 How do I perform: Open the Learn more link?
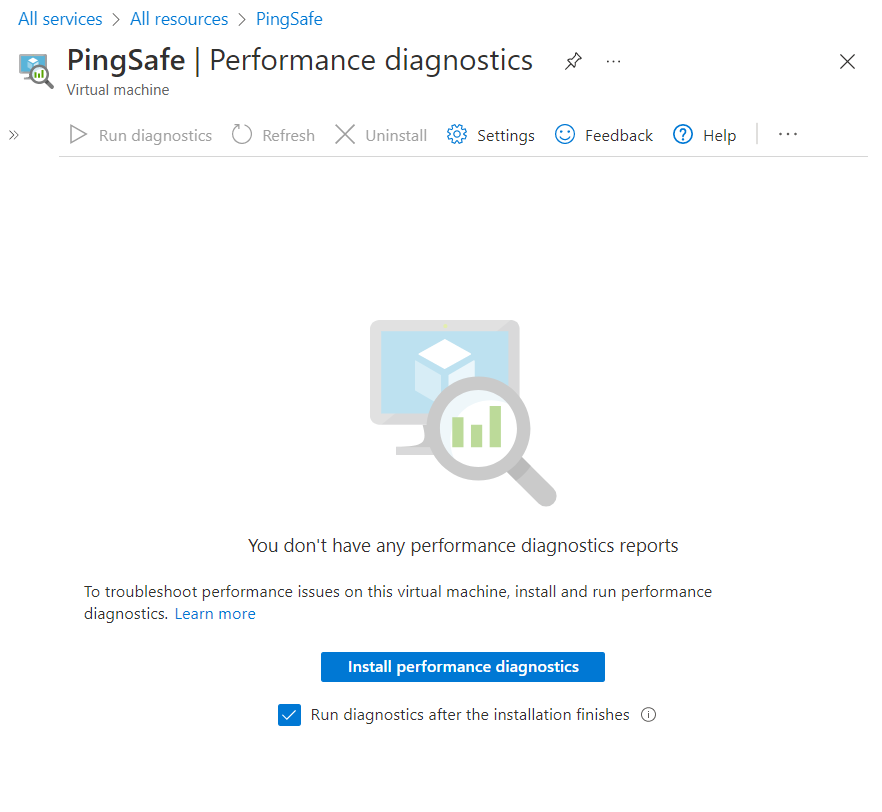[x=215, y=614]
